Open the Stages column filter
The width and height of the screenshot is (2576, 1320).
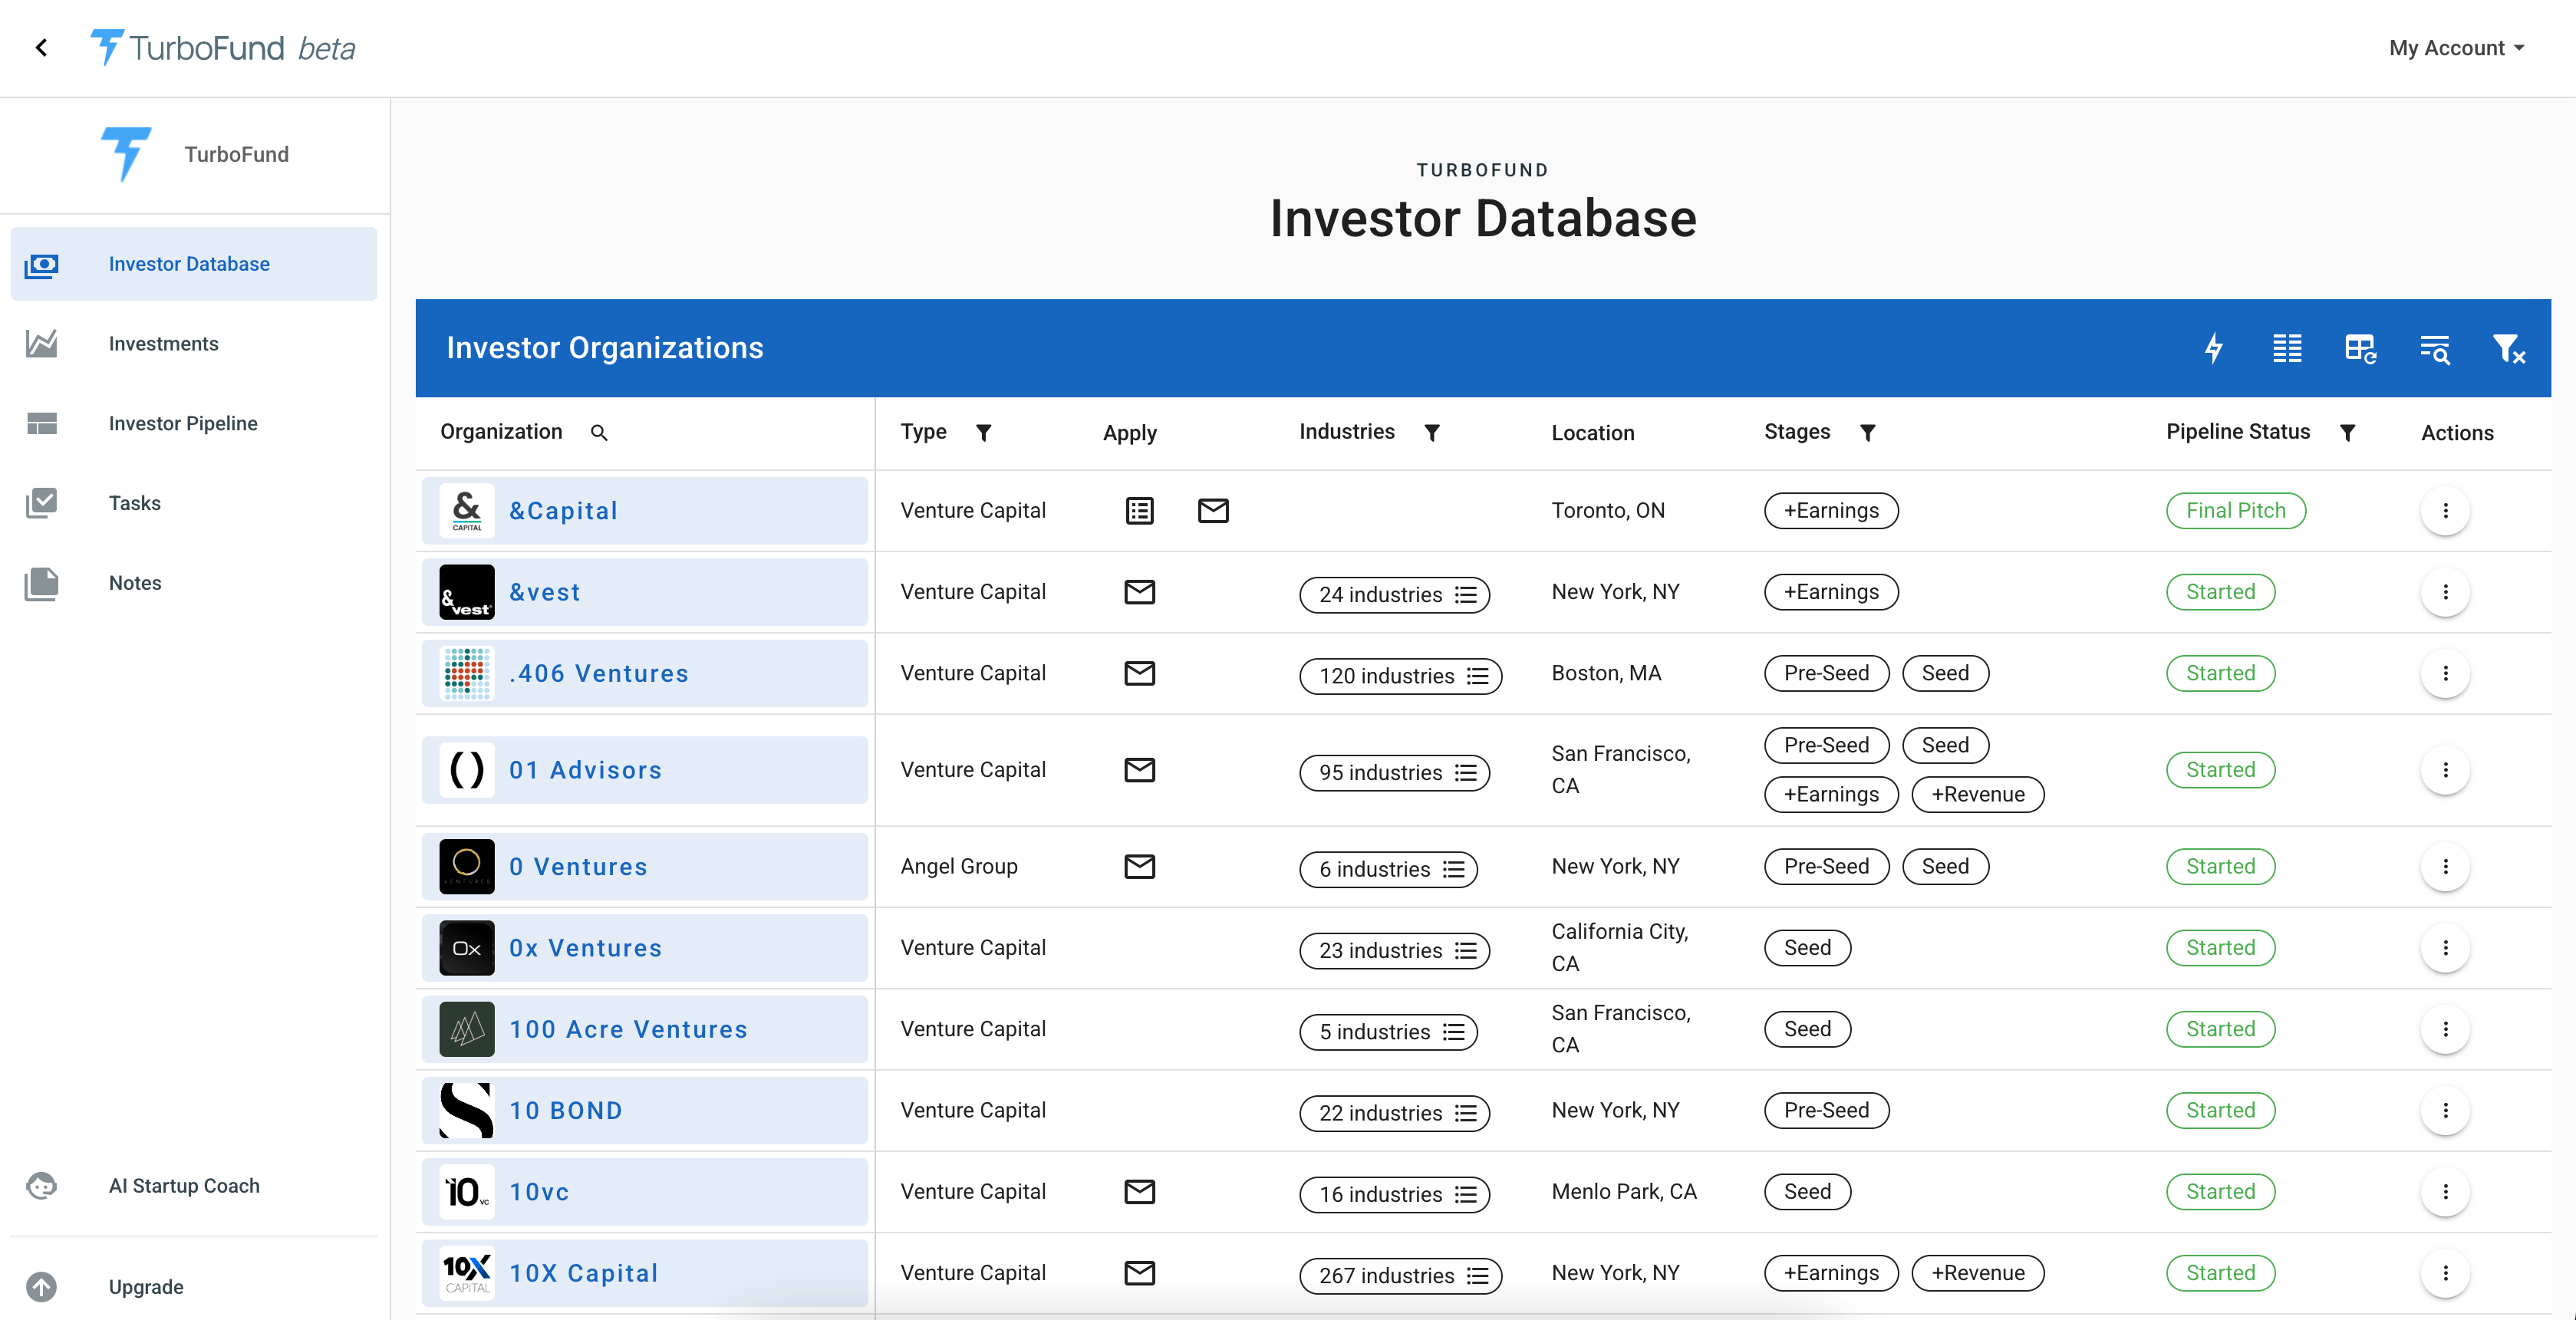[1867, 432]
